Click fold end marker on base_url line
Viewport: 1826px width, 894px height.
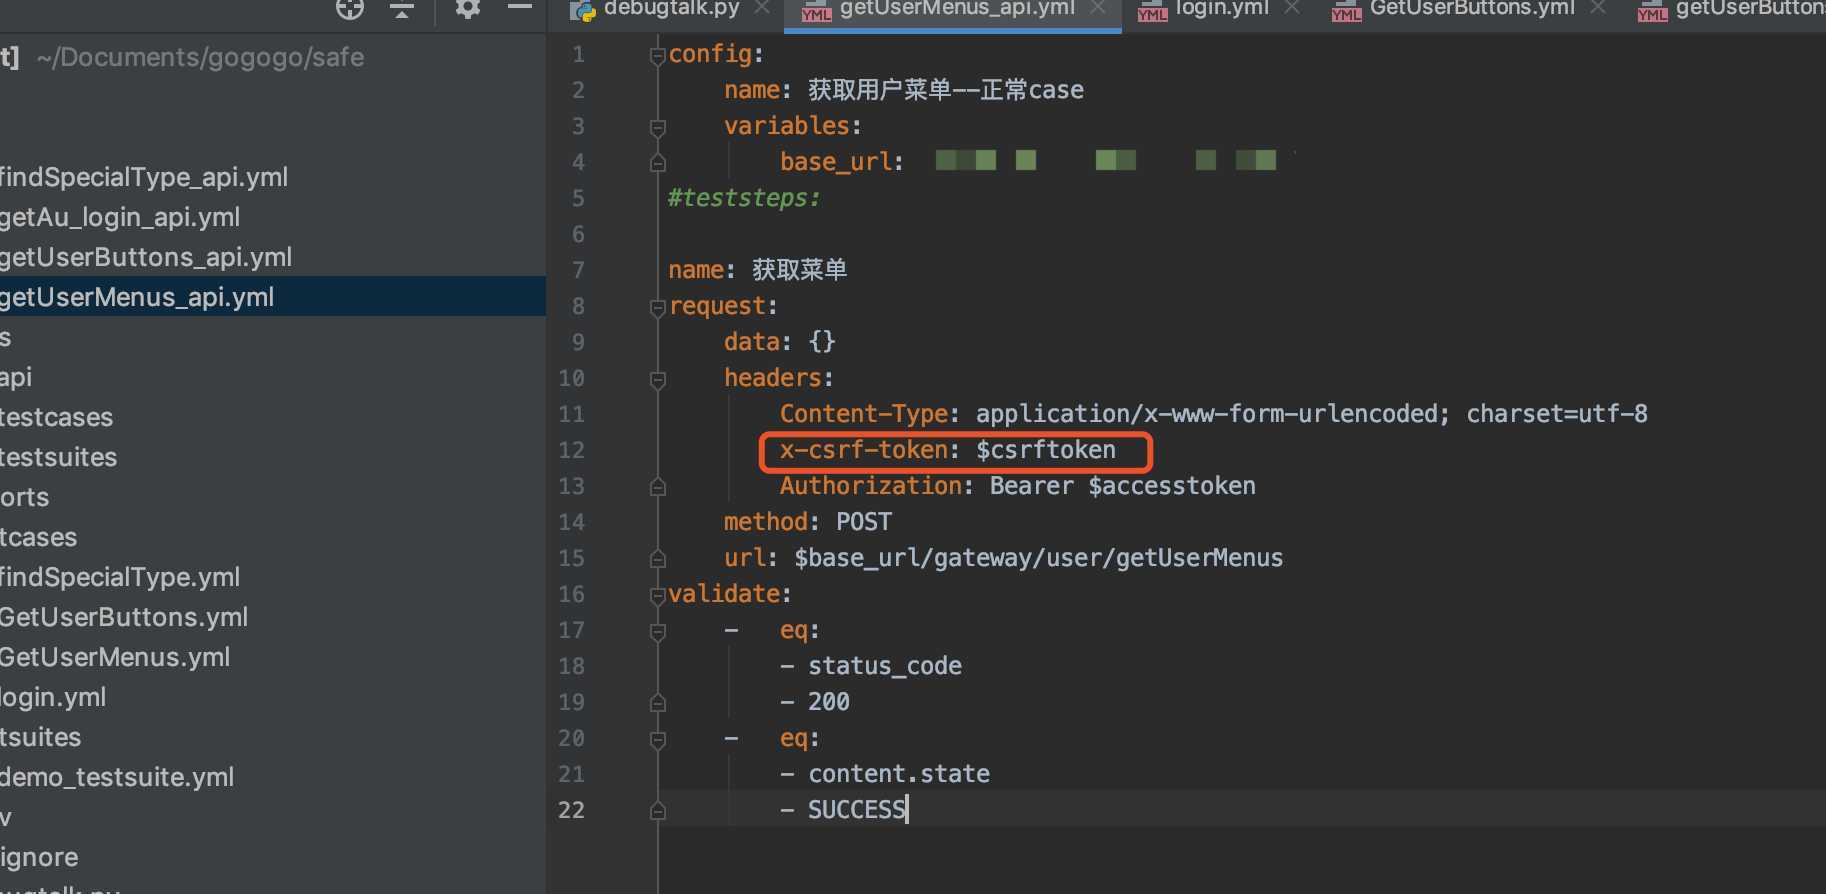click(657, 162)
